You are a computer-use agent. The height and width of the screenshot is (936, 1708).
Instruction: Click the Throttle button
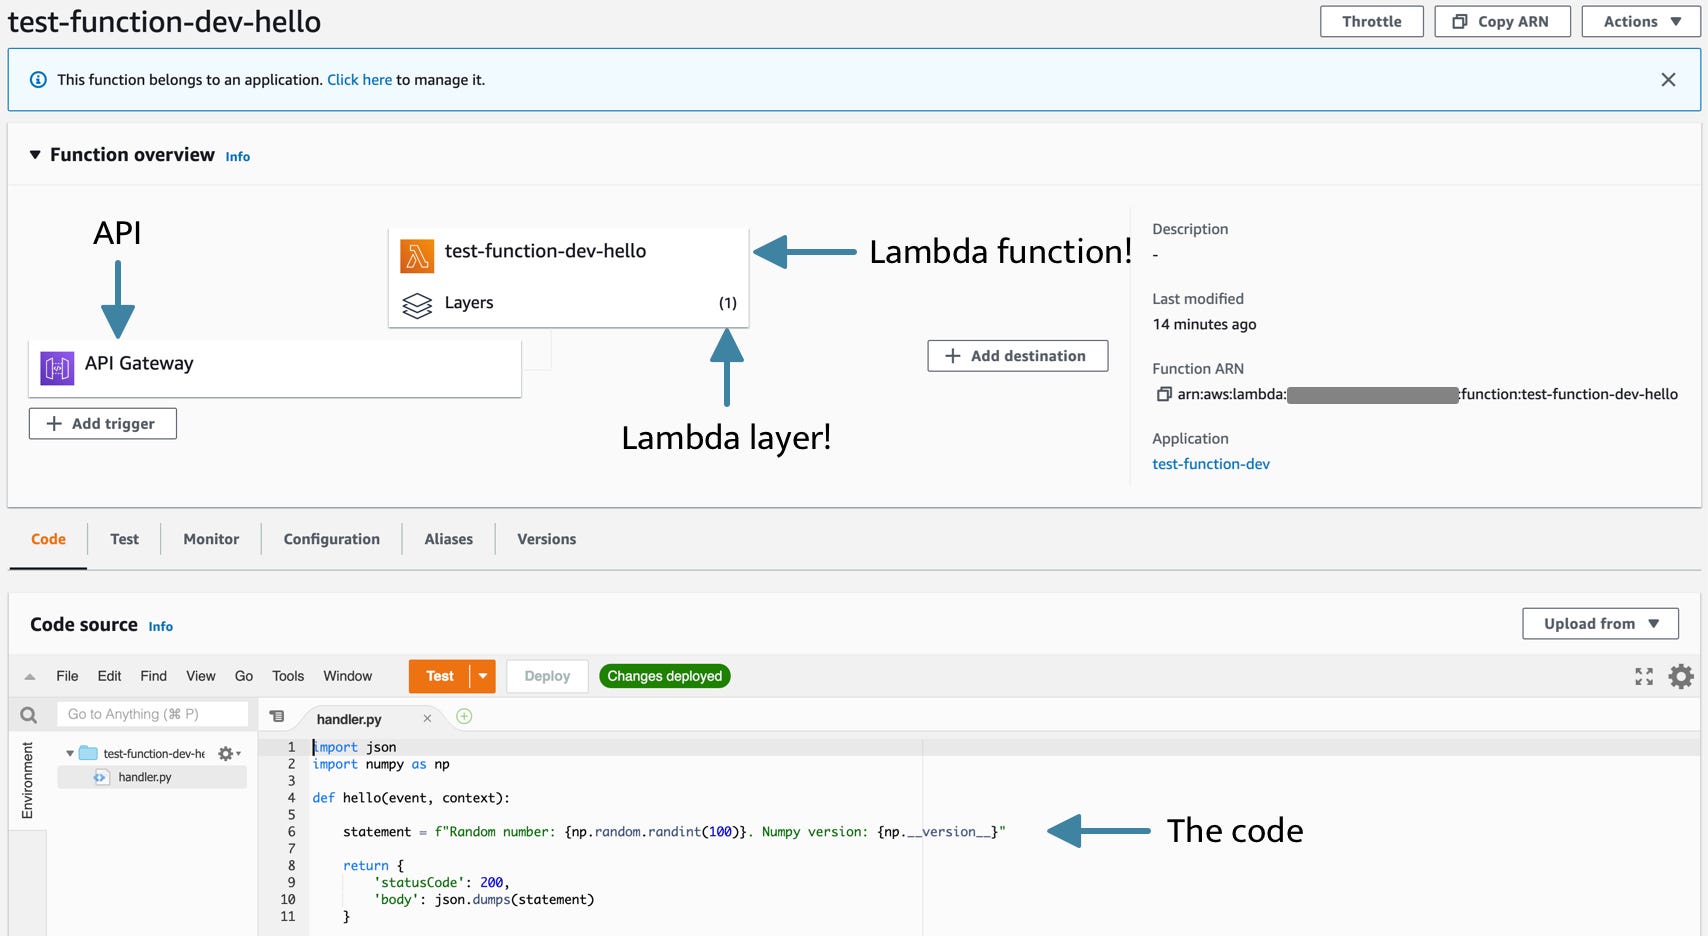coord(1371,21)
